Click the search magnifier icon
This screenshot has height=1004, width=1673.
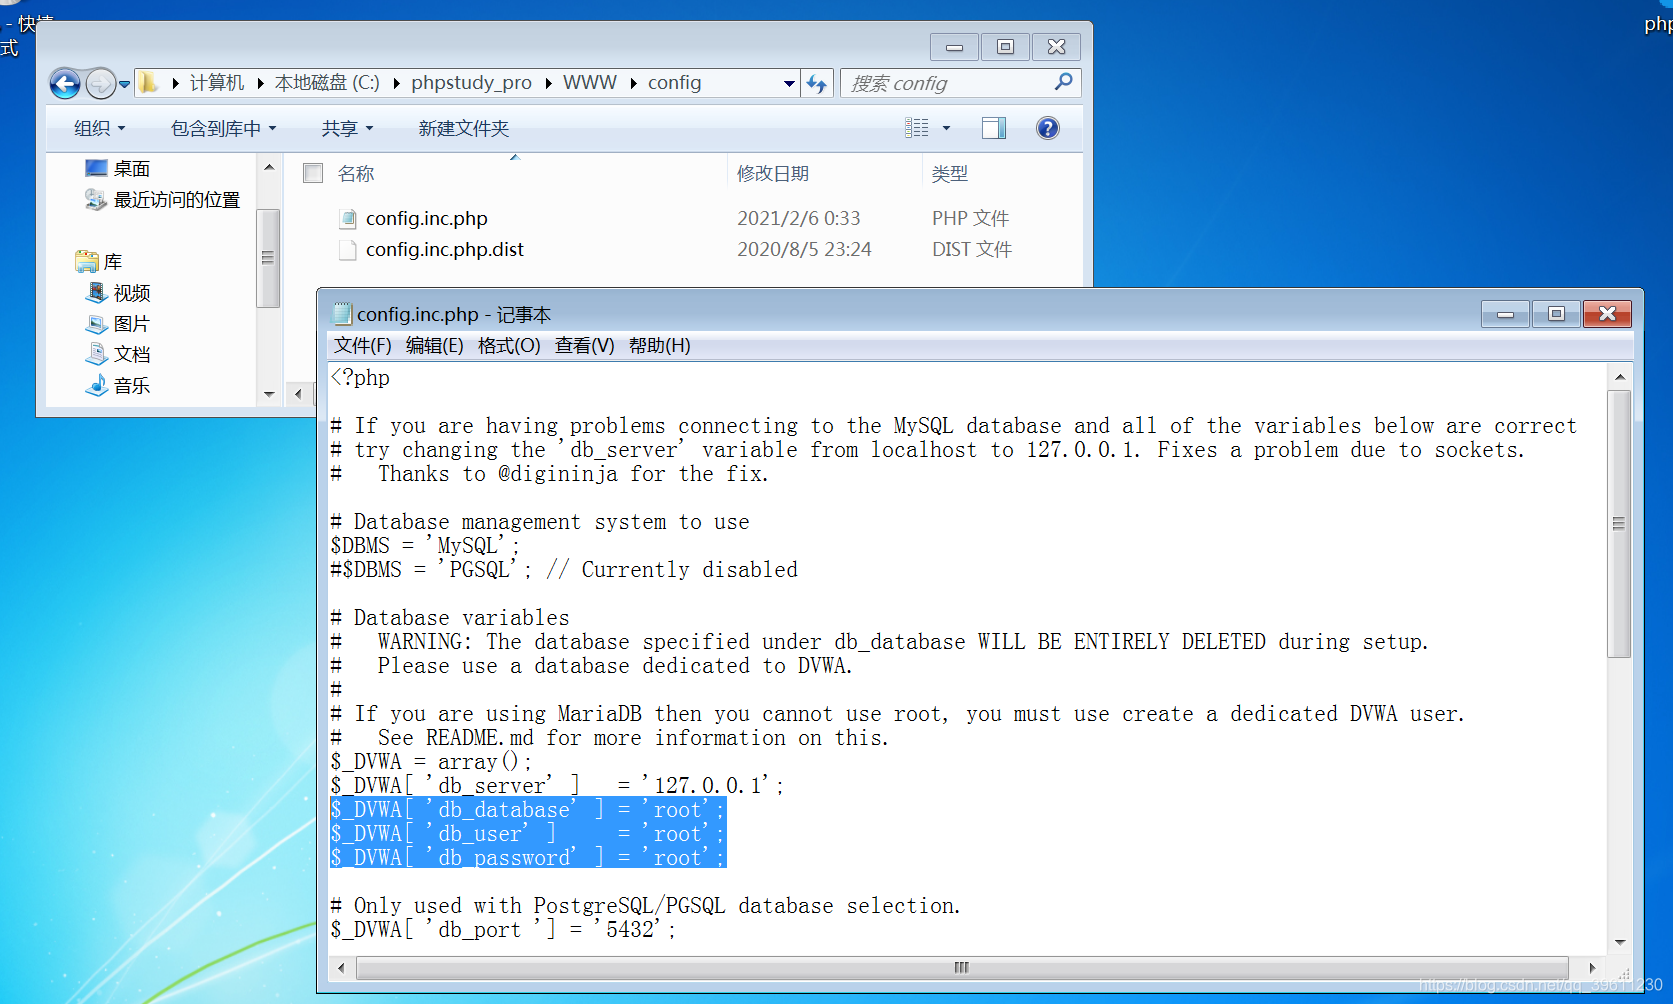[x=1063, y=82]
